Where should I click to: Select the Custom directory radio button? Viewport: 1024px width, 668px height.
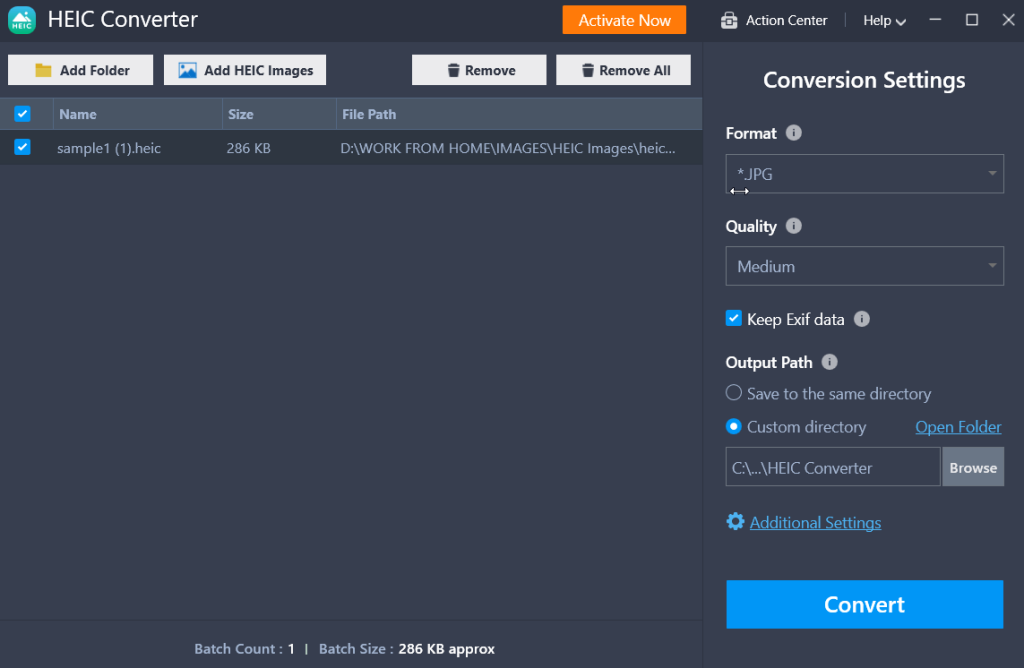click(733, 427)
